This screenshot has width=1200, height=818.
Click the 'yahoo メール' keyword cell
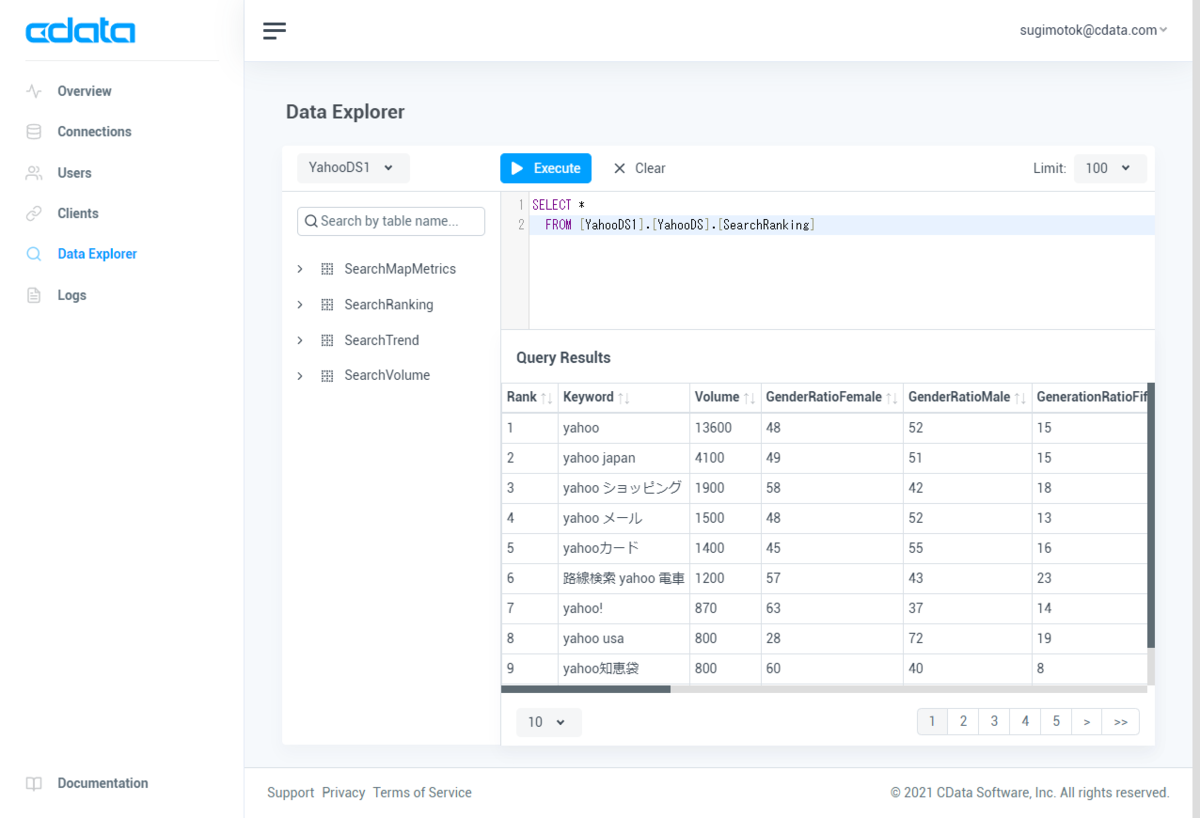624,518
